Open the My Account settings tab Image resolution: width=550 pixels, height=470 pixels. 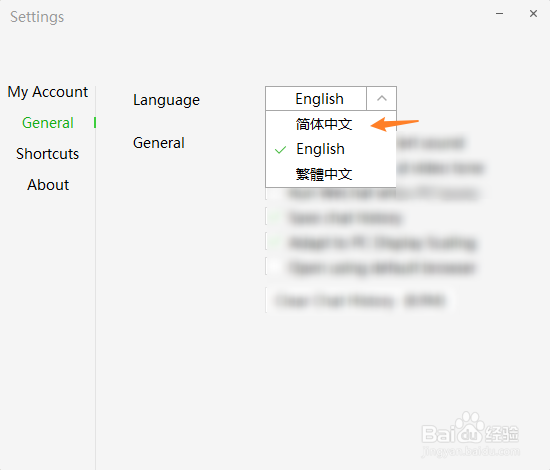(48, 92)
